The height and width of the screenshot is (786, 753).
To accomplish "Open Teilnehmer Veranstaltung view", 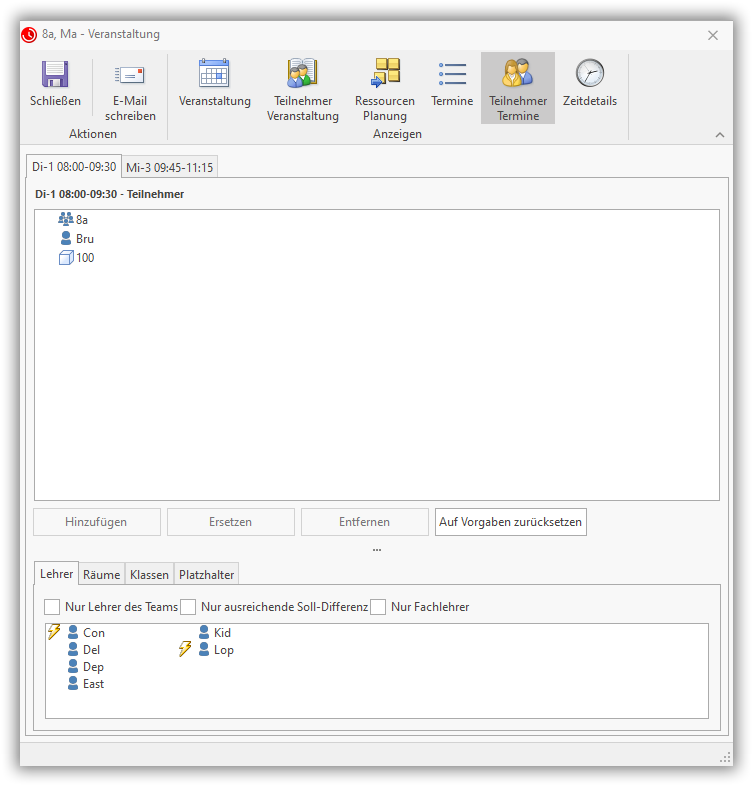I will point(302,76).
